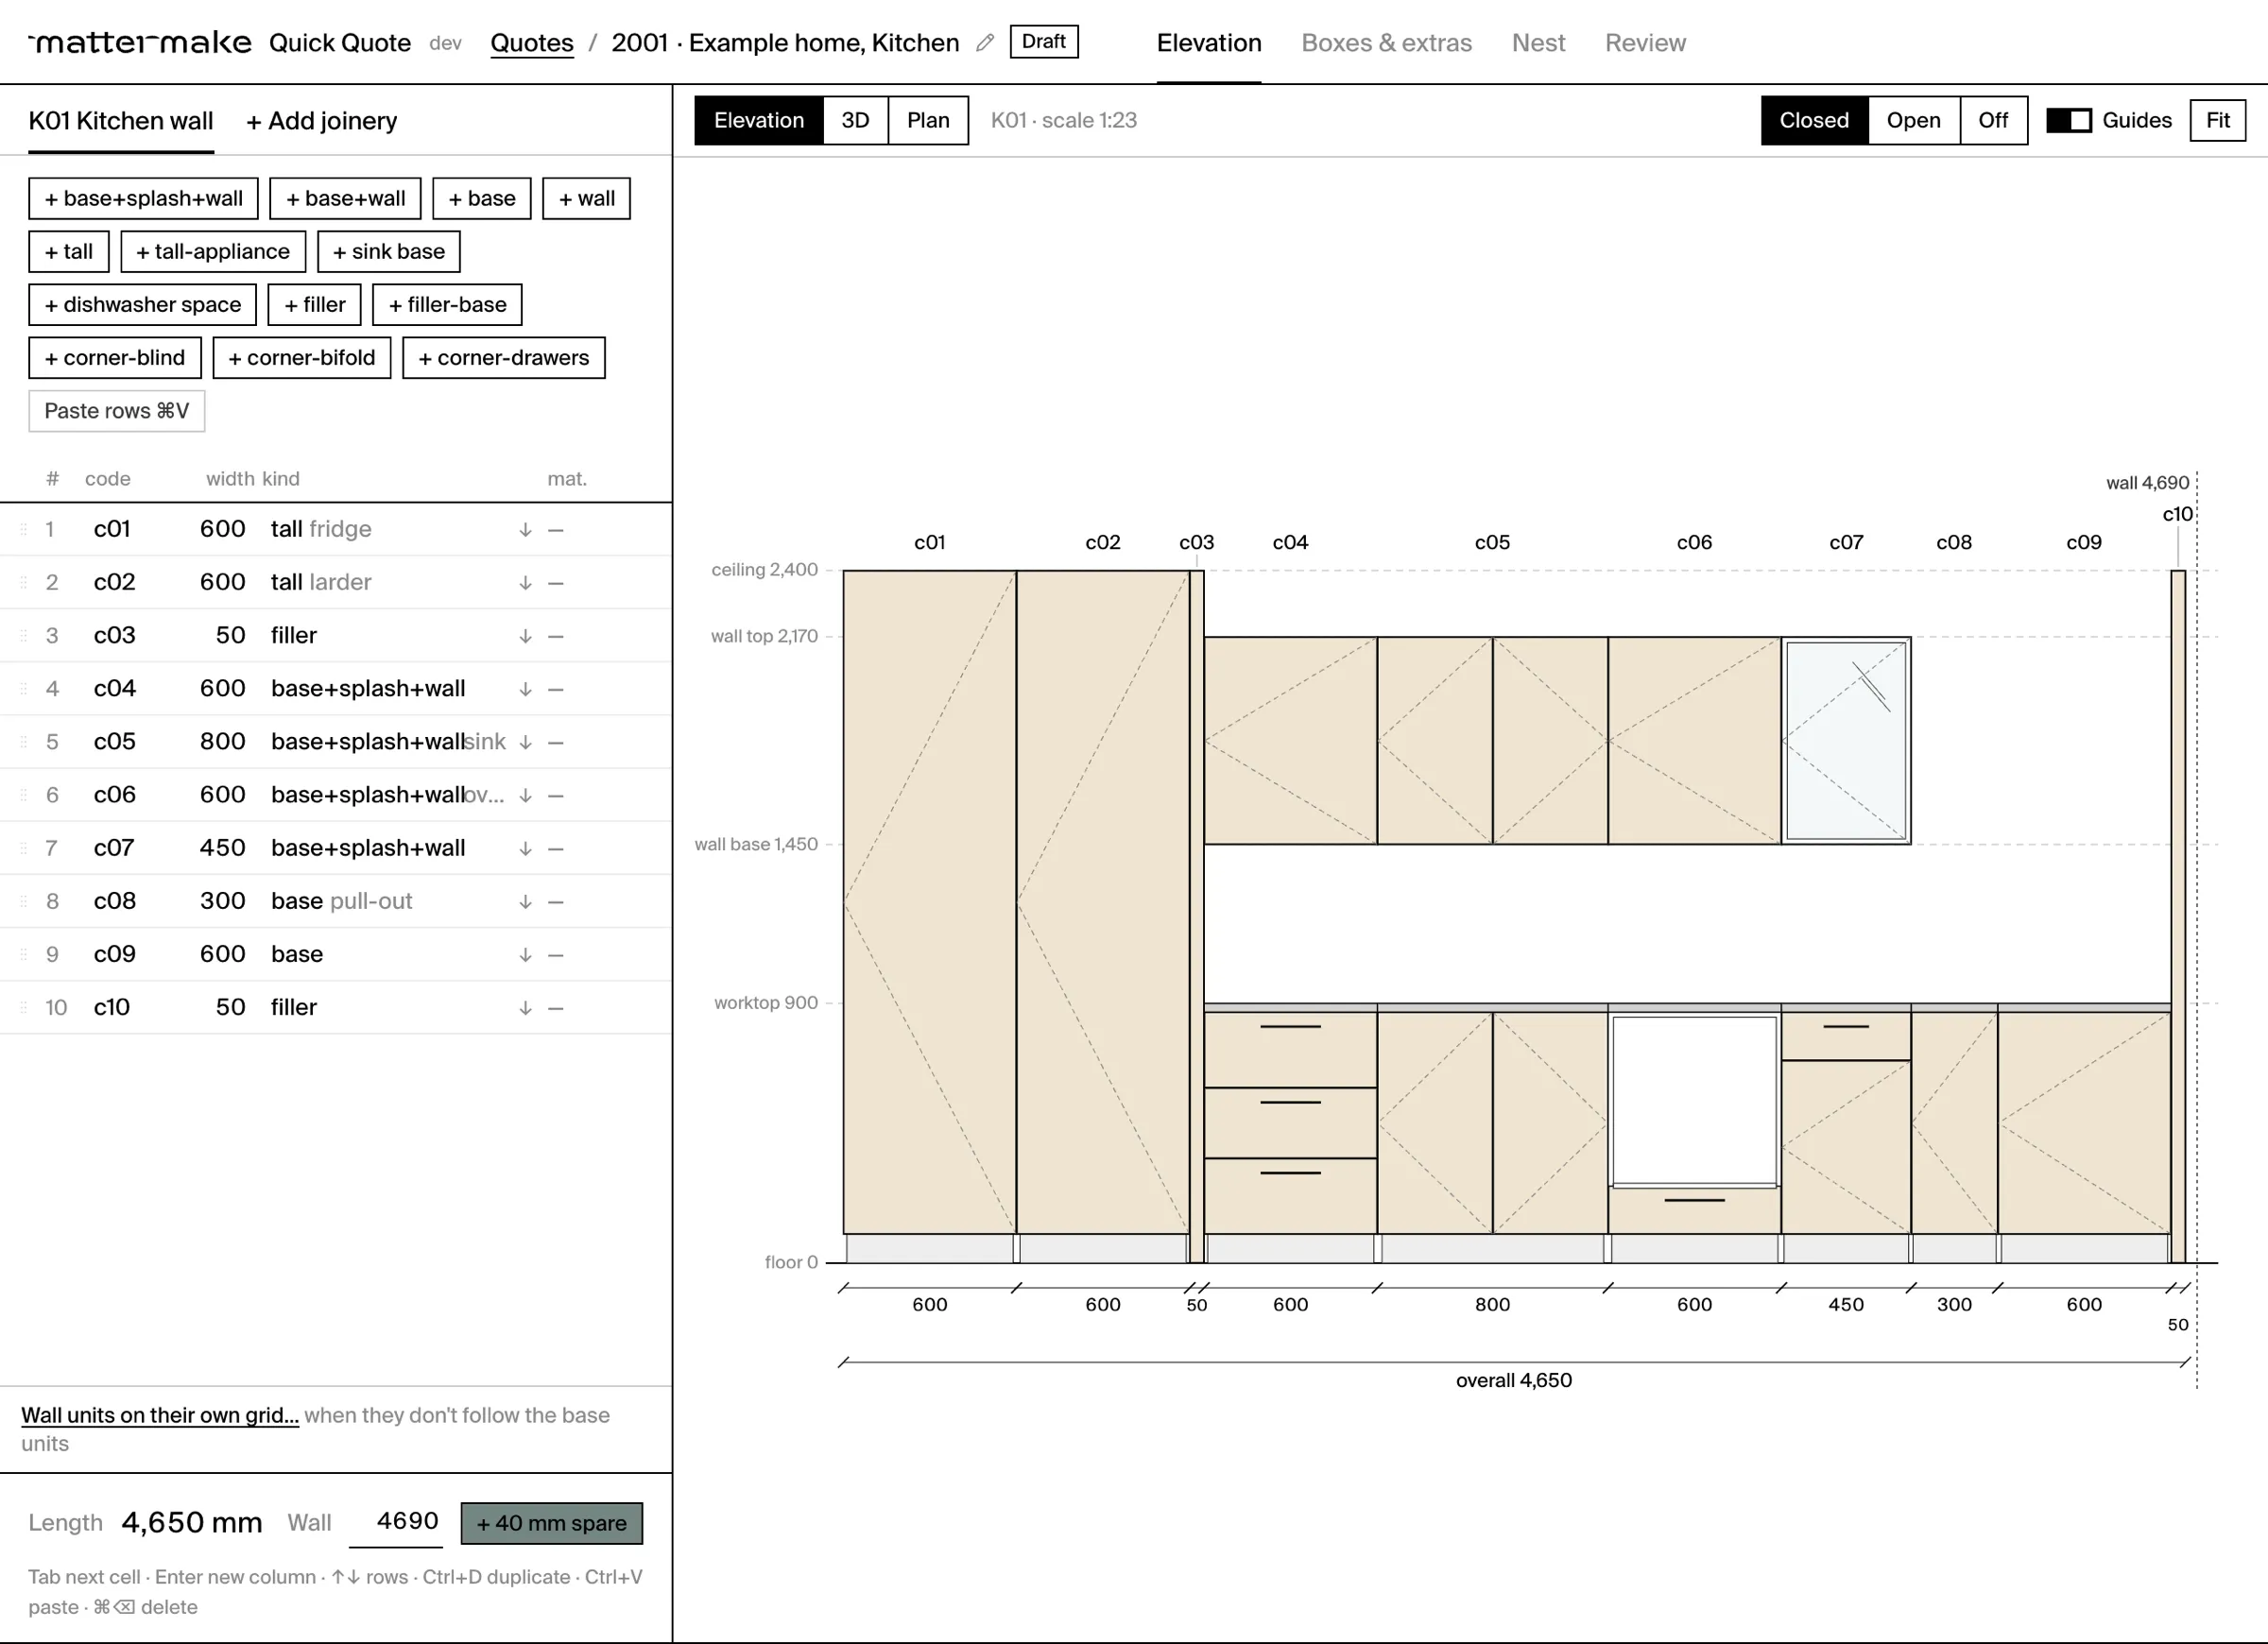Click the down arrow on row c08

(x=525, y=902)
